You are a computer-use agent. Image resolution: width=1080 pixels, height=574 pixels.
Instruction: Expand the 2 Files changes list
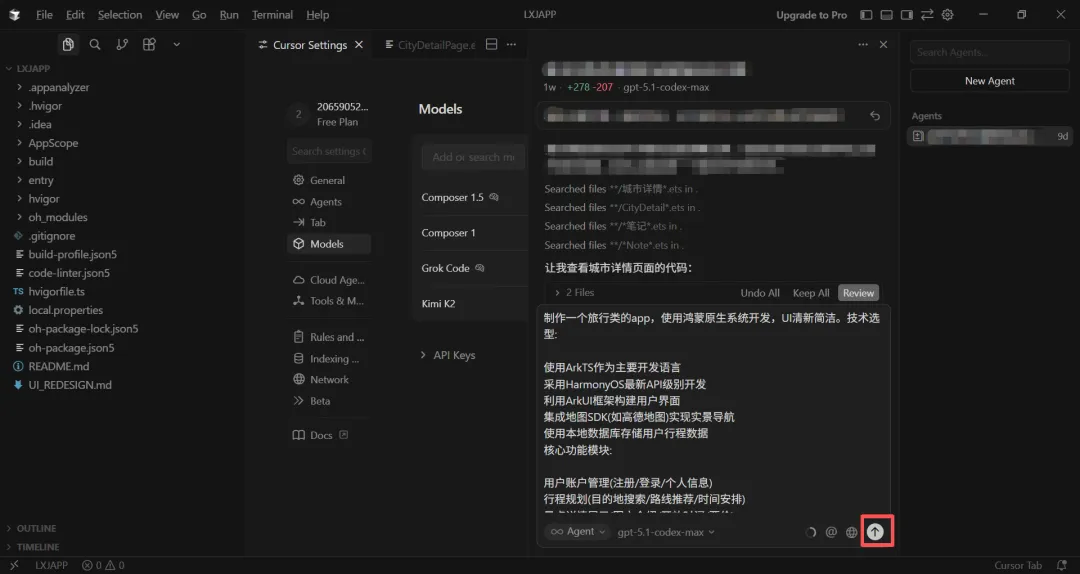pos(574,292)
